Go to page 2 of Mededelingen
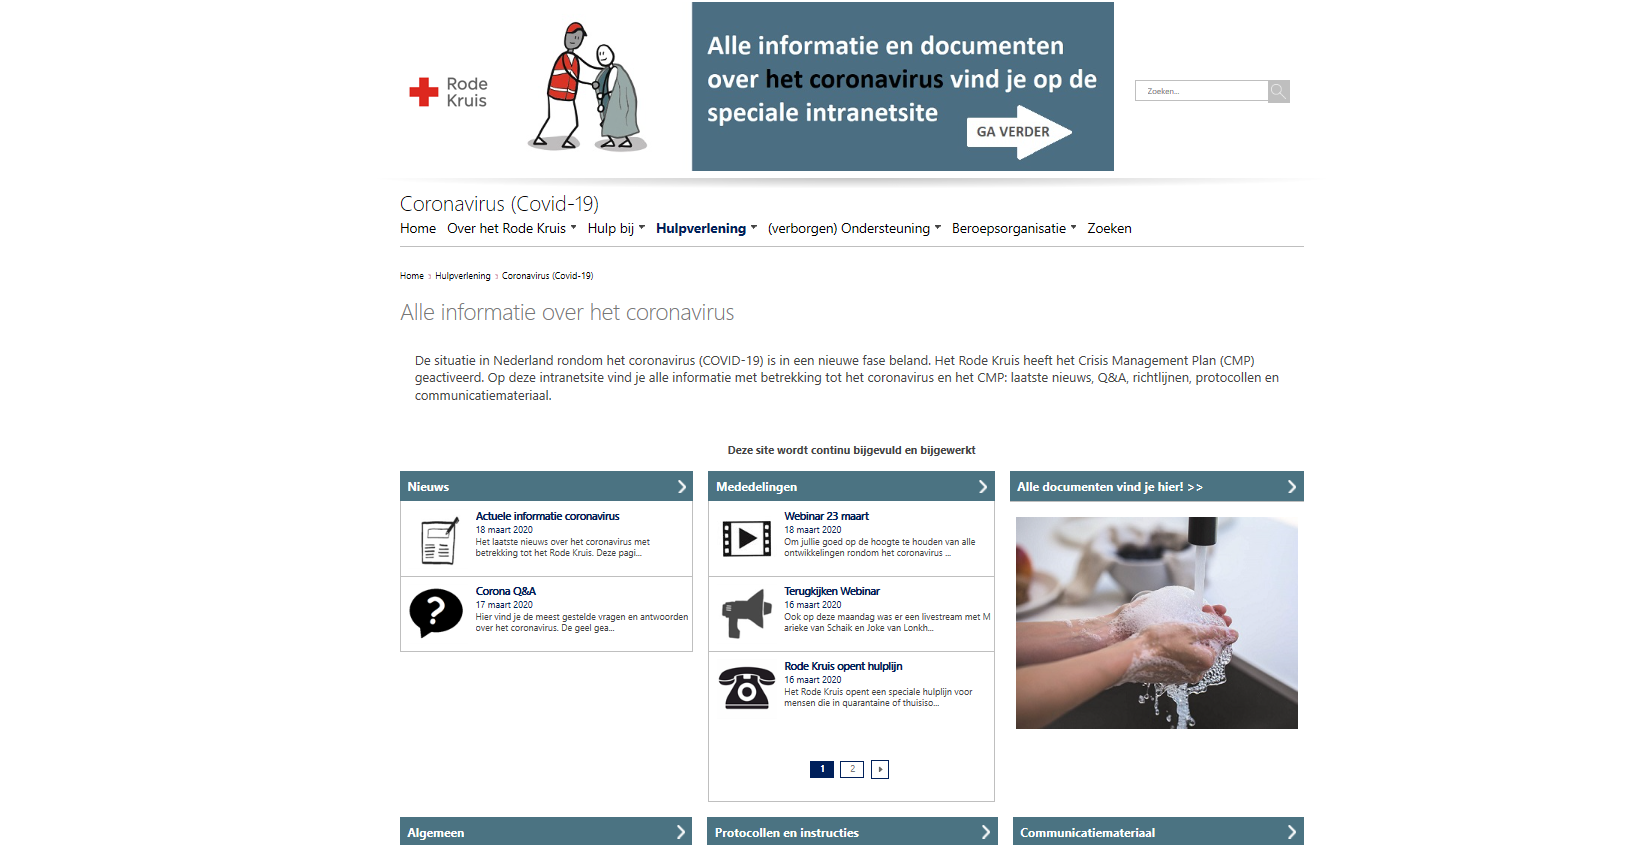Screen dimensions: 1652x845 (852, 769)
